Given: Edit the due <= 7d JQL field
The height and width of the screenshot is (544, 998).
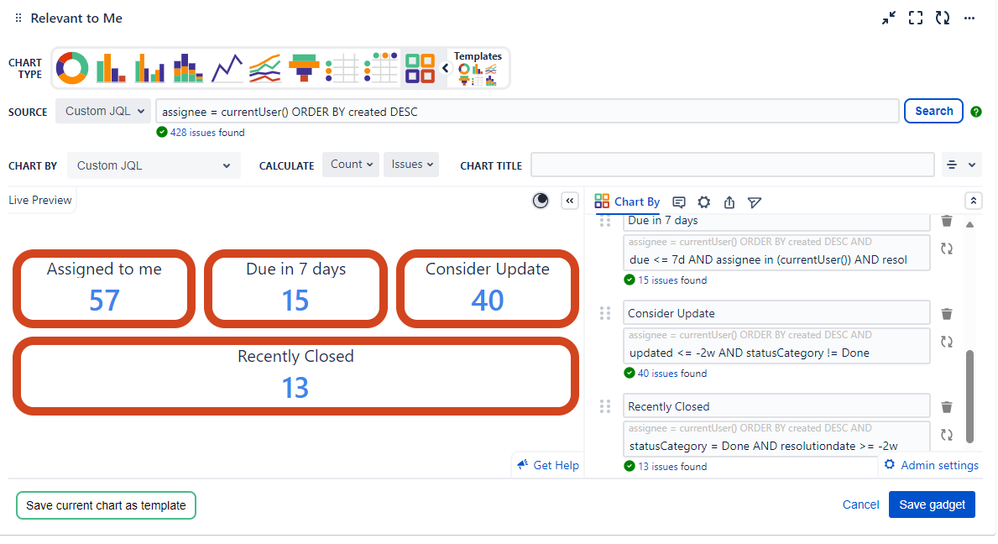Looking at the screenshot, I should coord(776,253).
